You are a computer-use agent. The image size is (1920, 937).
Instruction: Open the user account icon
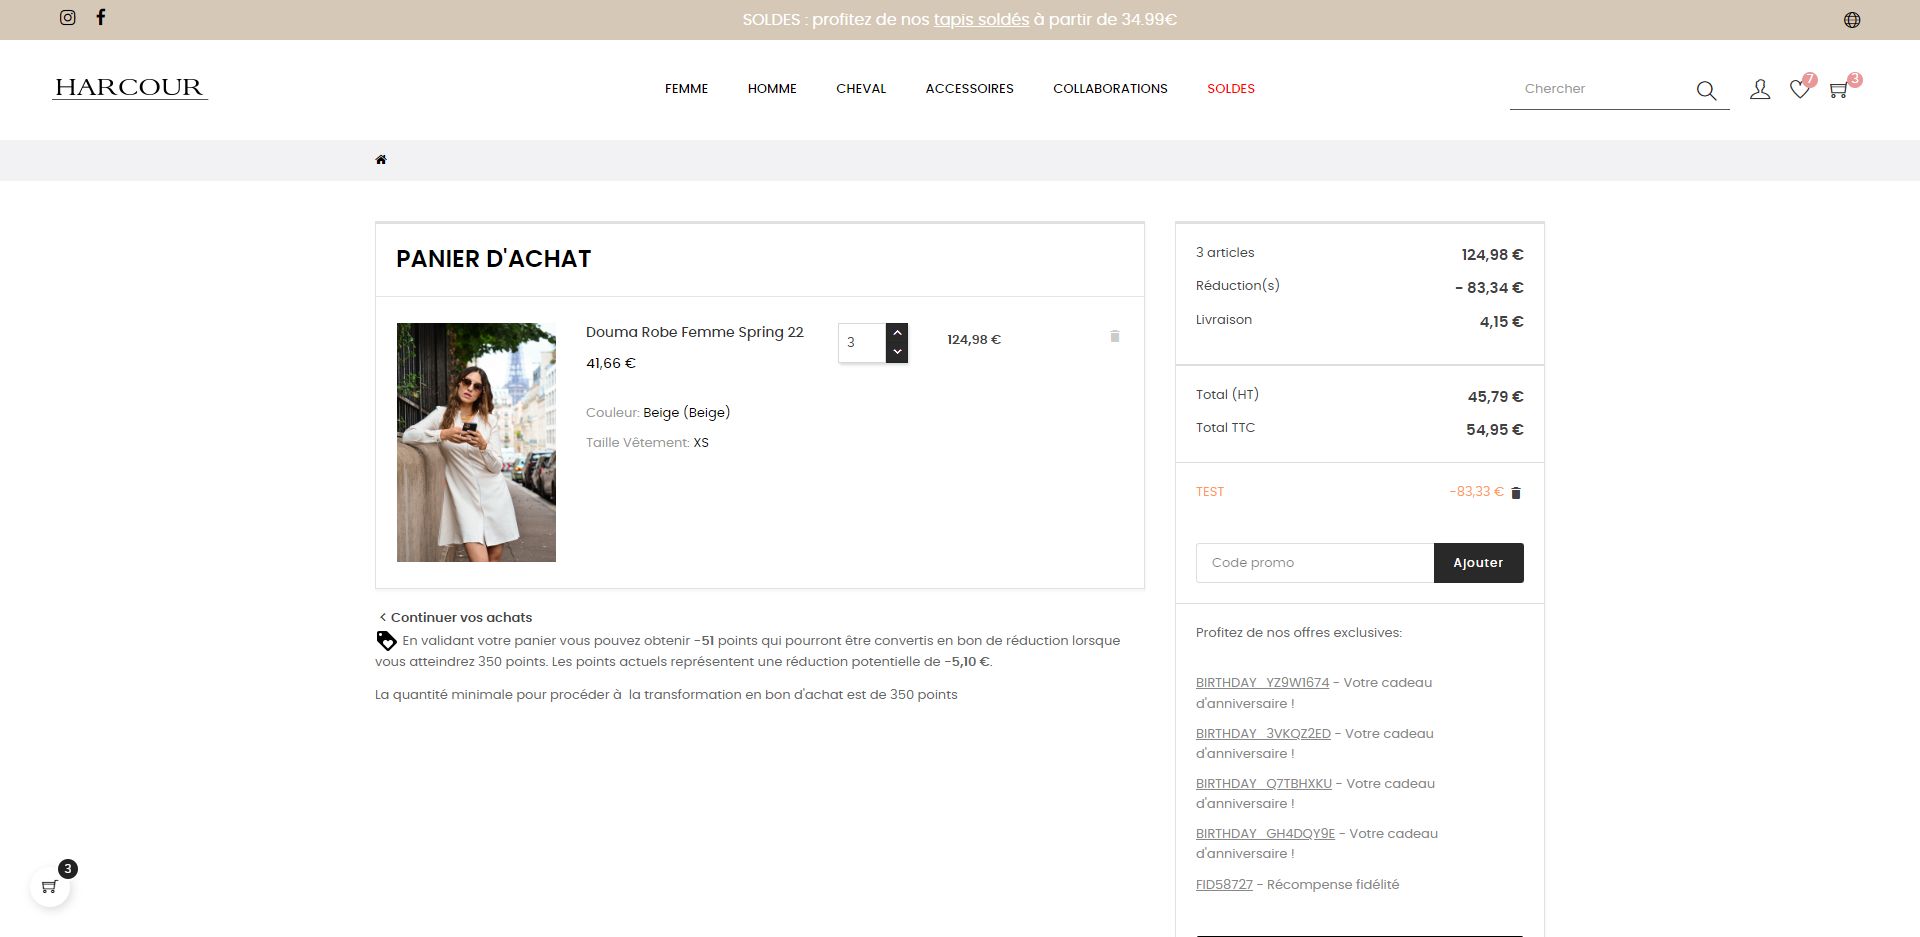click(x=1760, y=90)
